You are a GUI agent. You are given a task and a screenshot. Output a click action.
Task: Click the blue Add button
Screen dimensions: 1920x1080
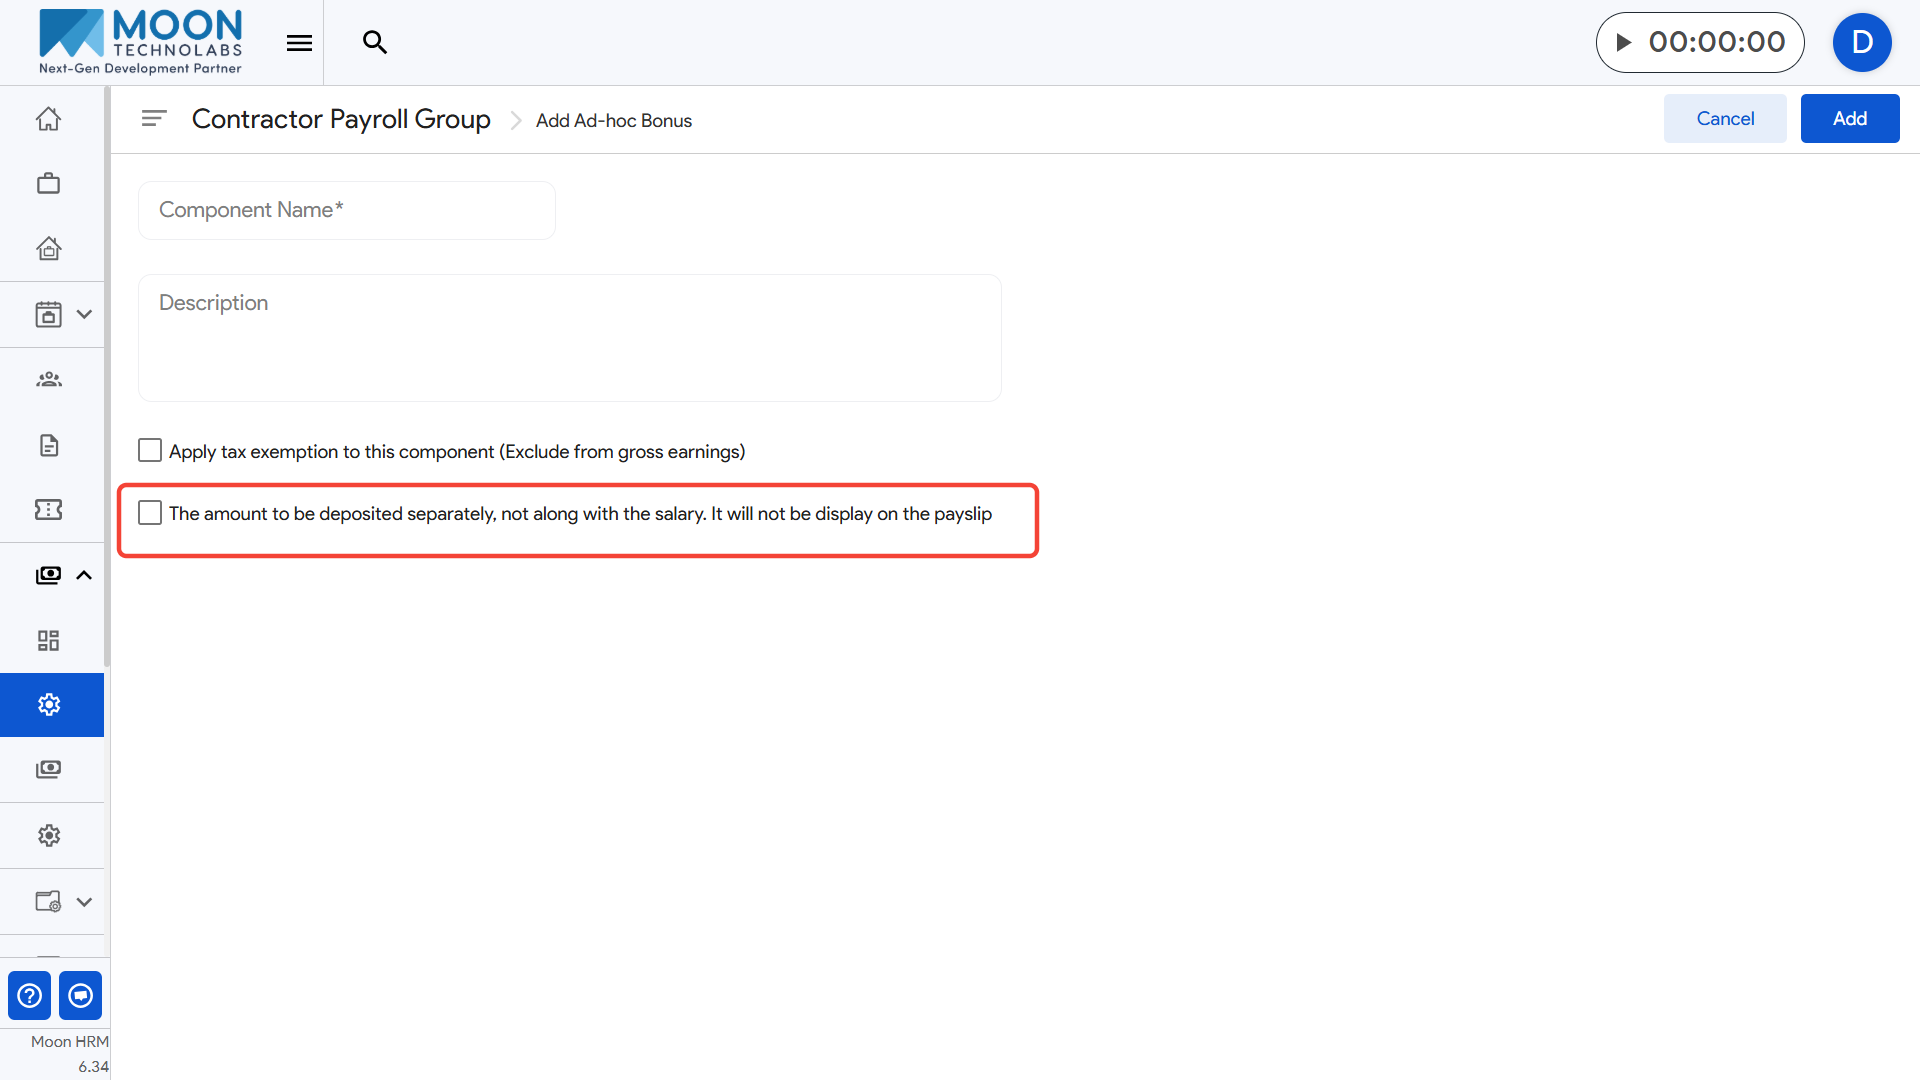tap(1849, 119)
